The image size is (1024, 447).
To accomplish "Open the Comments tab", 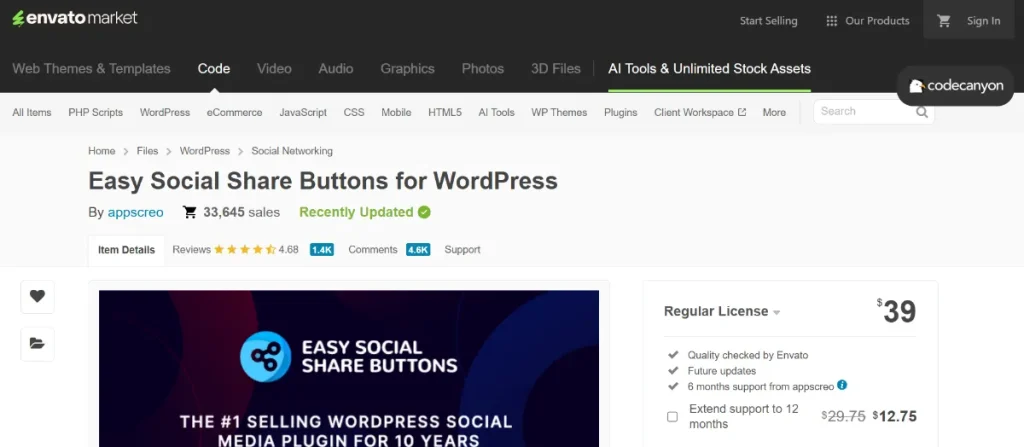I will pos(373,250).
